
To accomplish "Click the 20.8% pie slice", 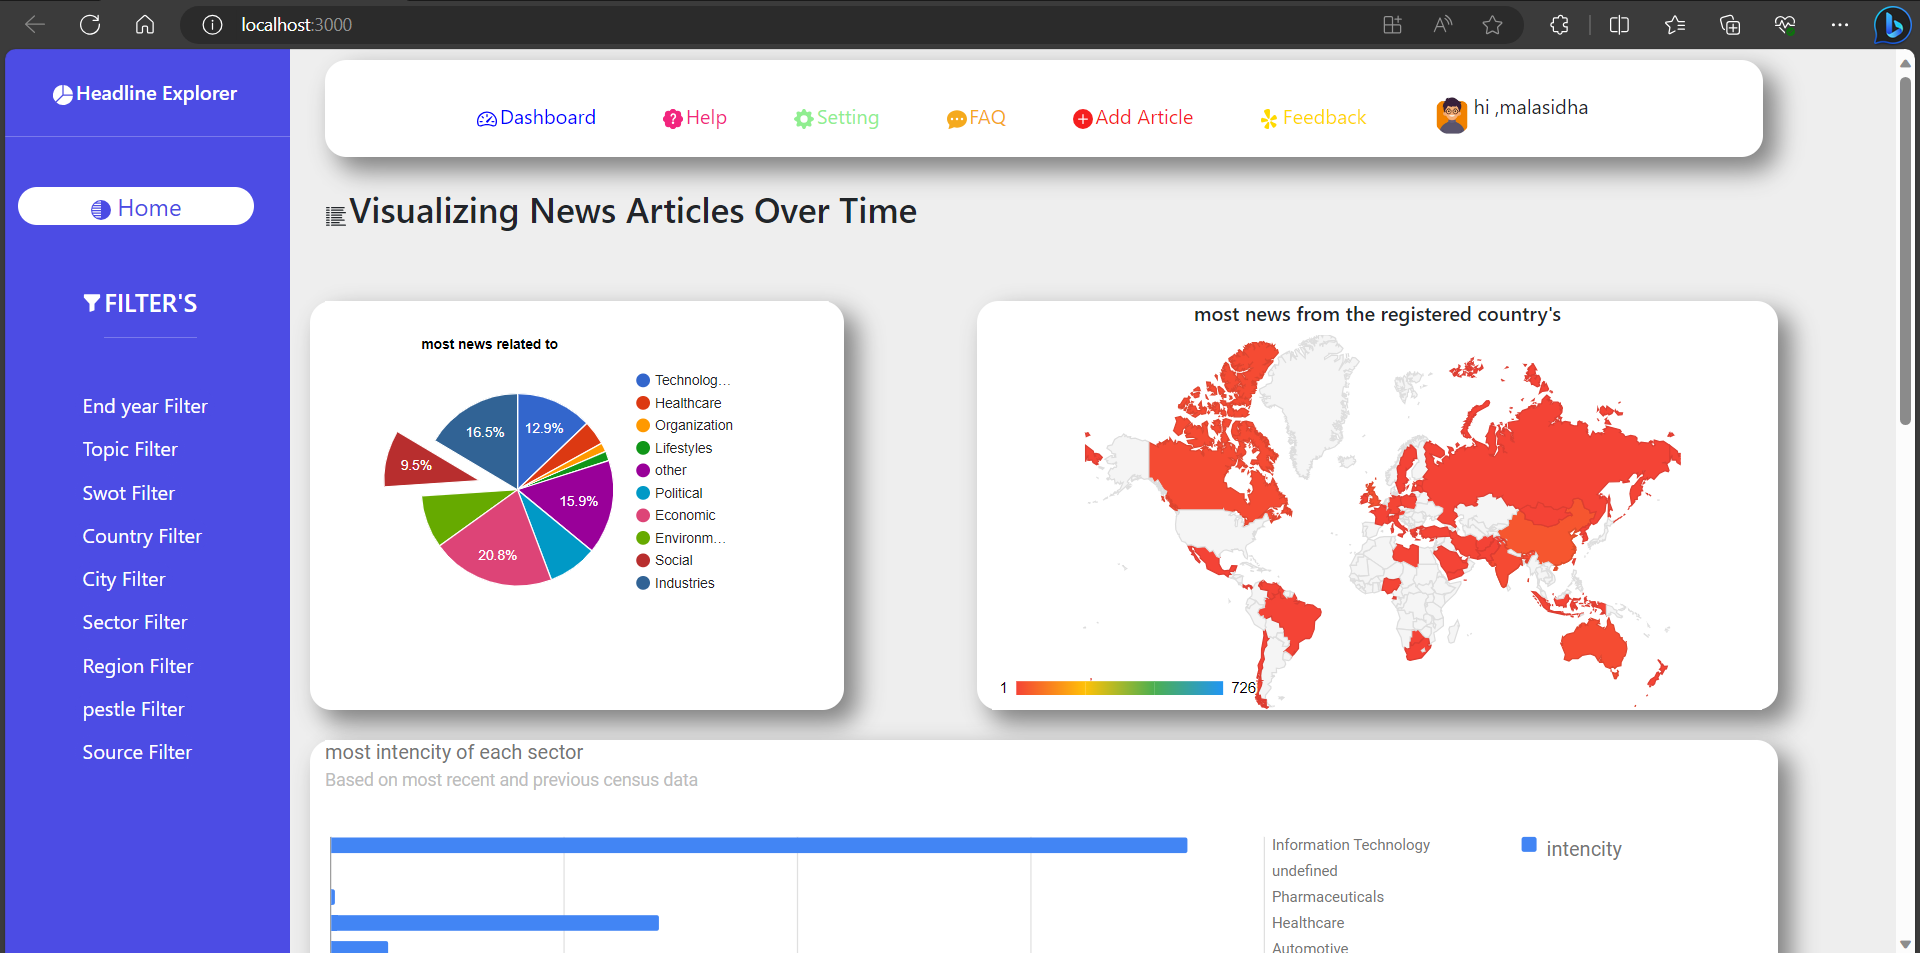I will click(x=497, y=547).
